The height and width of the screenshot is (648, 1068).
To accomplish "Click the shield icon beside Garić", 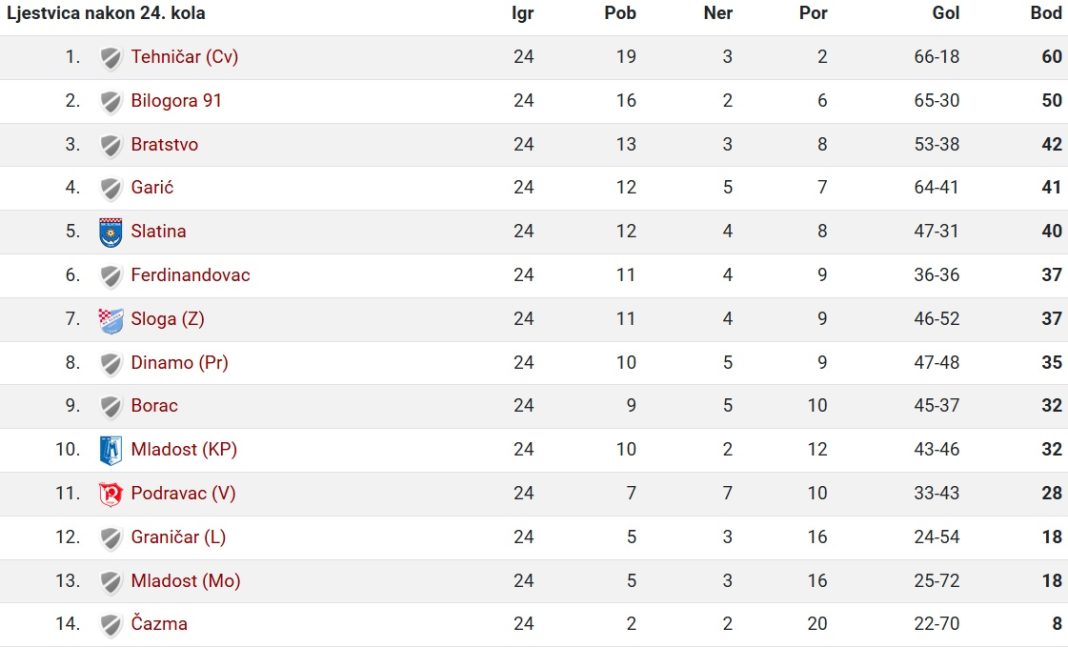I will tap(110, 188).
